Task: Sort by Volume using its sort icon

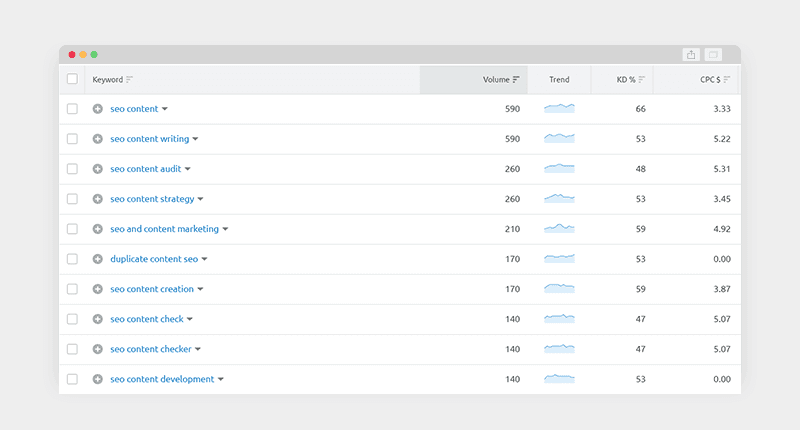Action: [x=516, y=80]
